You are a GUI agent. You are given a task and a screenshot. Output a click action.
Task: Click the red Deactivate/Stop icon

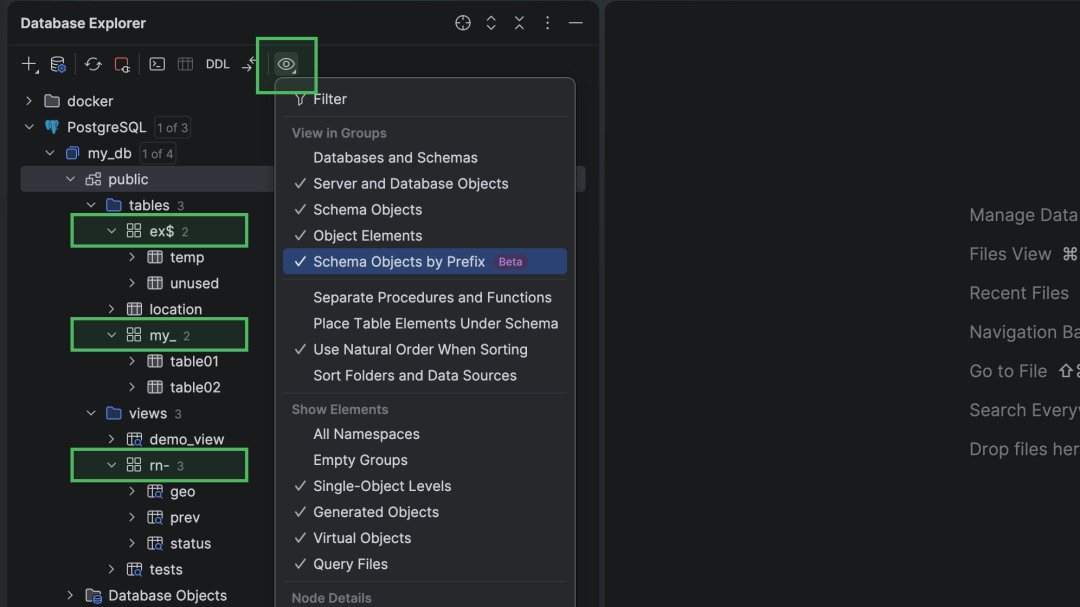click(122, 64)
